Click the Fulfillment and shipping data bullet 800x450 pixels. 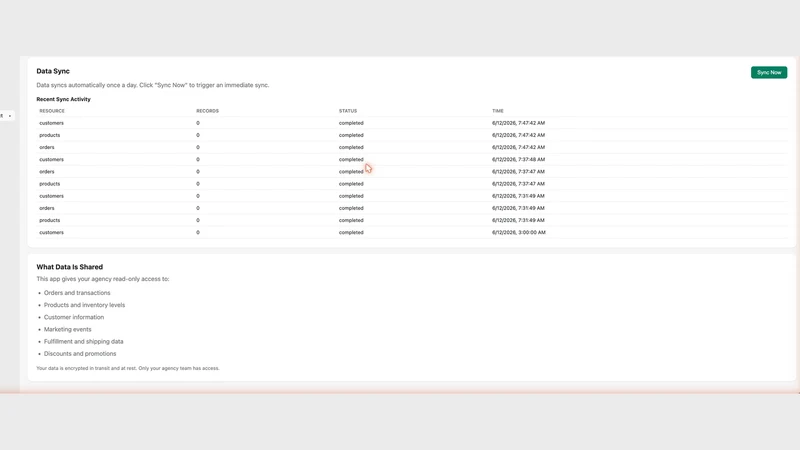click(84, 342)
